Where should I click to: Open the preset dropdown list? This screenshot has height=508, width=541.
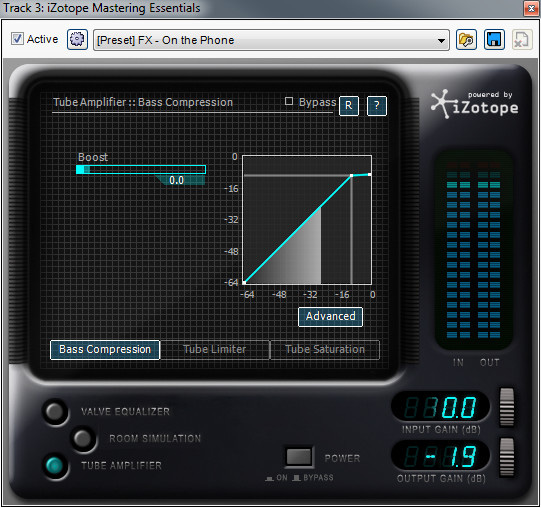coord(271,40)
